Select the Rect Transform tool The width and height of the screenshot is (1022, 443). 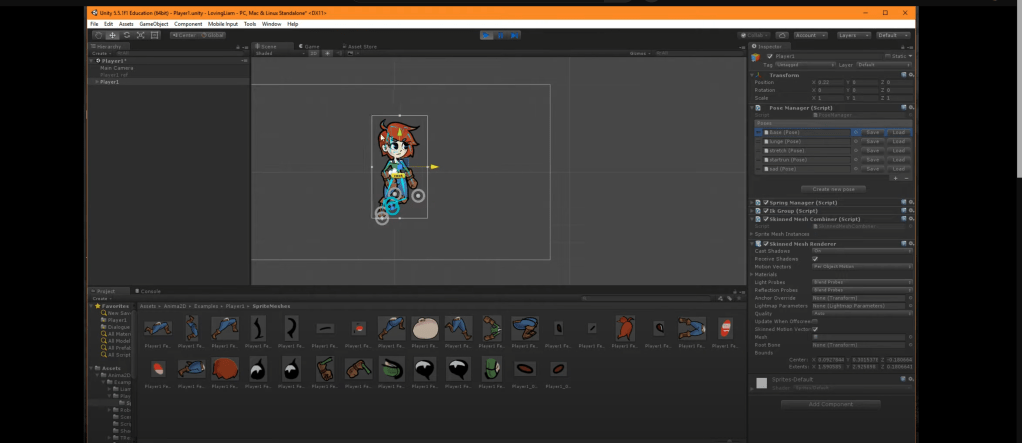tap(154, 35)
